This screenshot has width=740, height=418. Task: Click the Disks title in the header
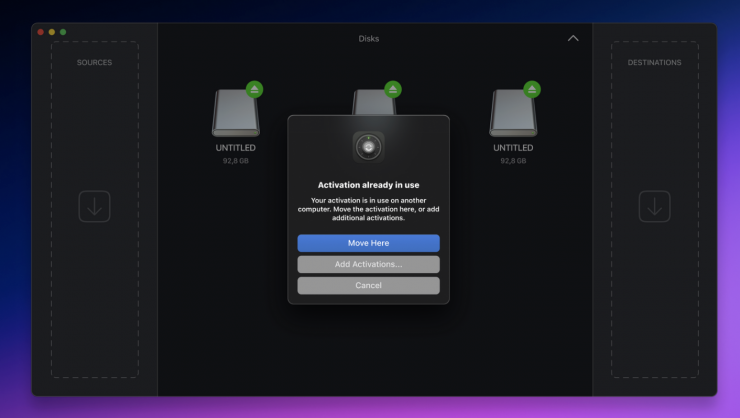pos(369,39)
